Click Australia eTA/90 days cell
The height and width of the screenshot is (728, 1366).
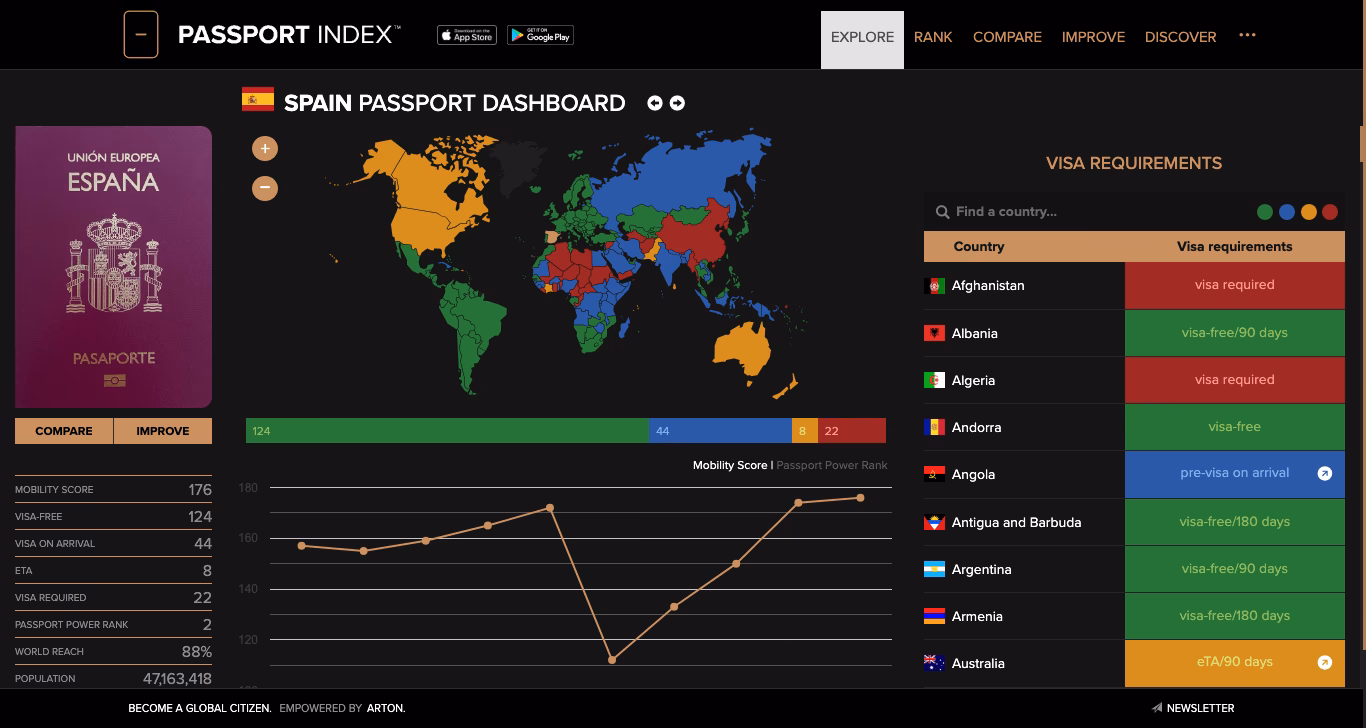(1235, 662)
